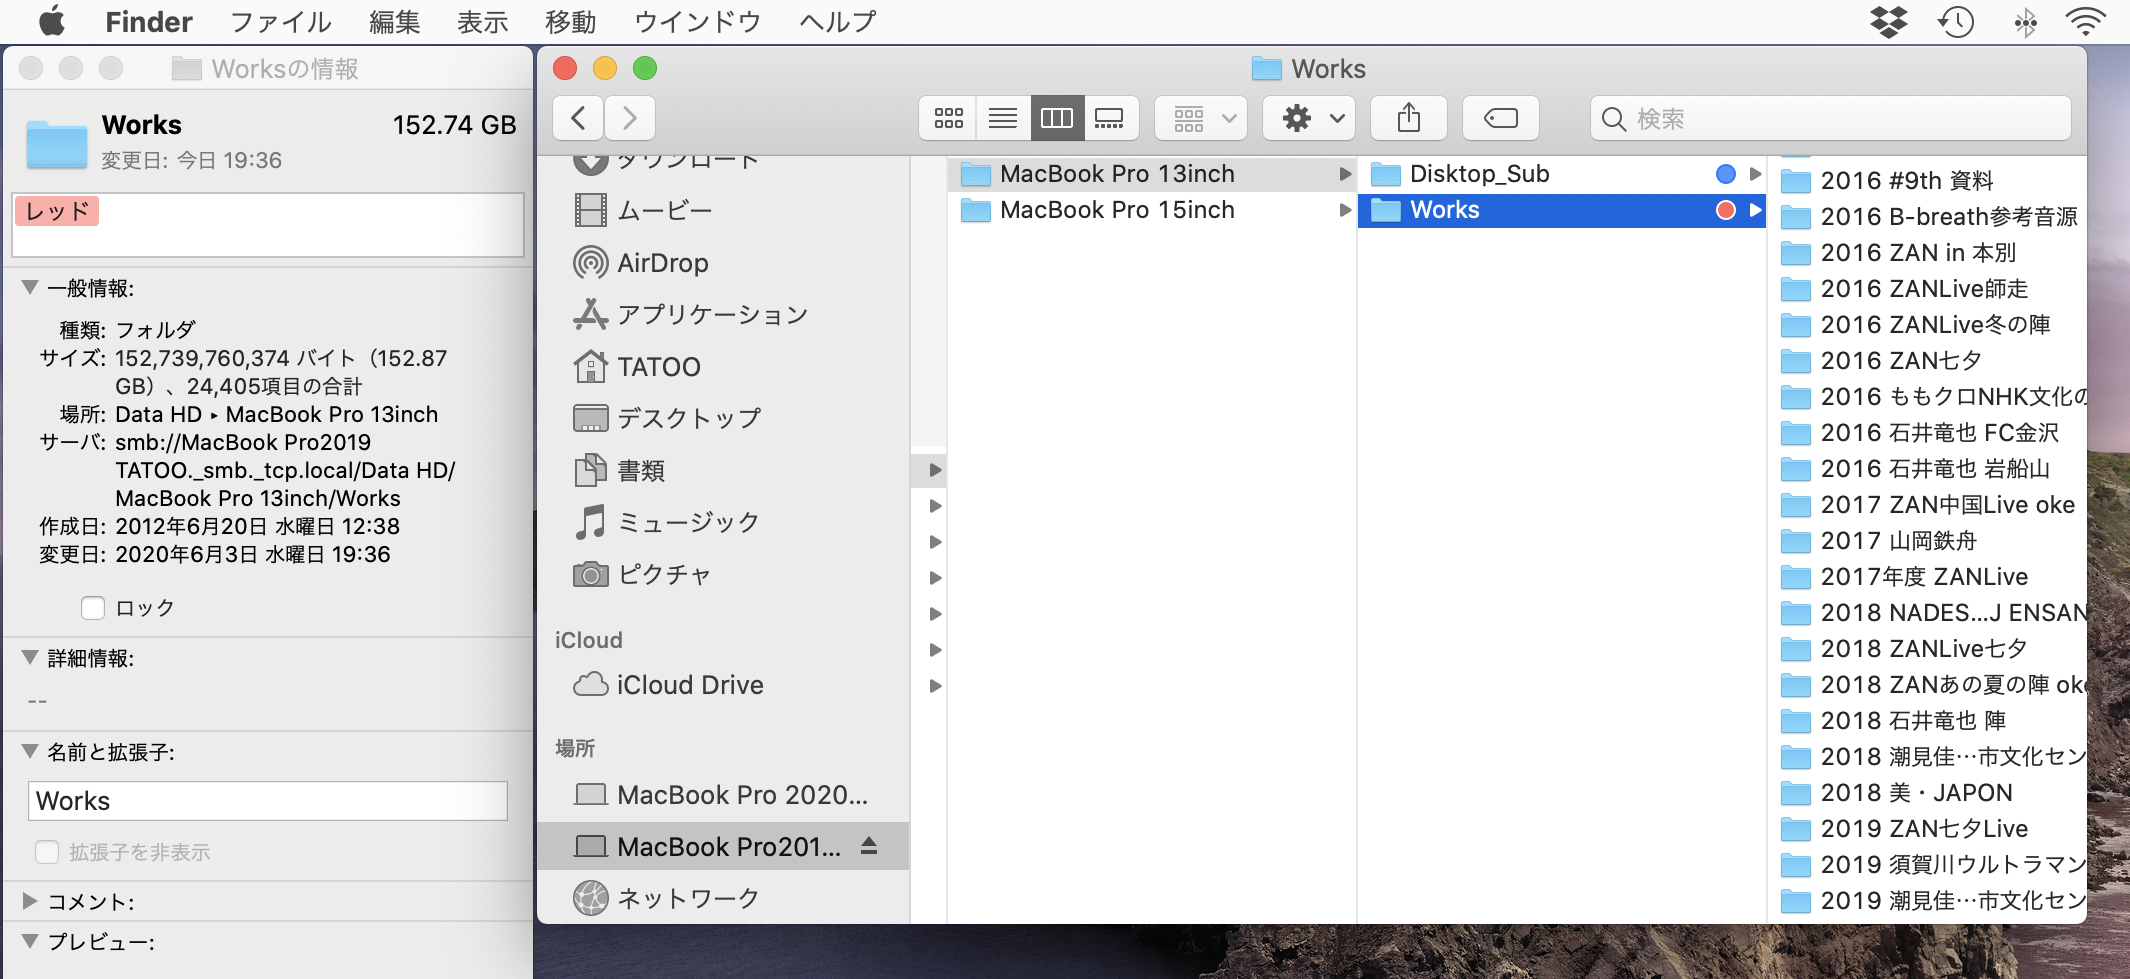
Task: Go back with the Finder back button
Action: [578, 119]
